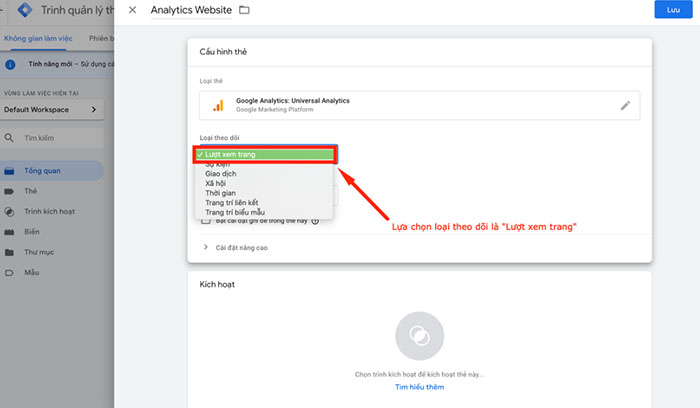Select Trang trí liên kết option
Screen dimensions: 700x408
pyautogui.click(x=232, y=203)
